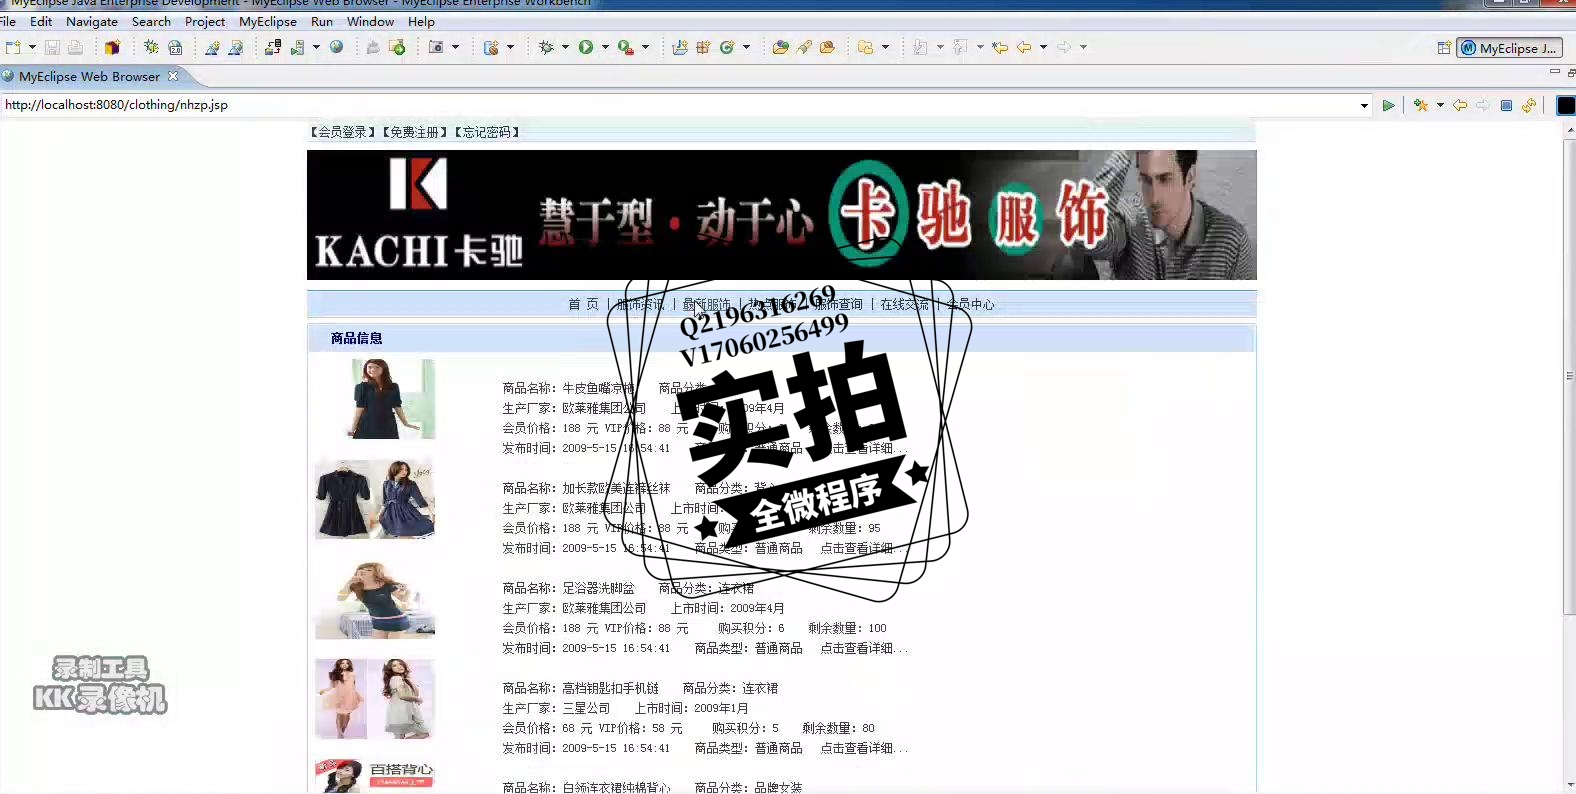Open the MyEclipse menu

click(x=268, y=21)
